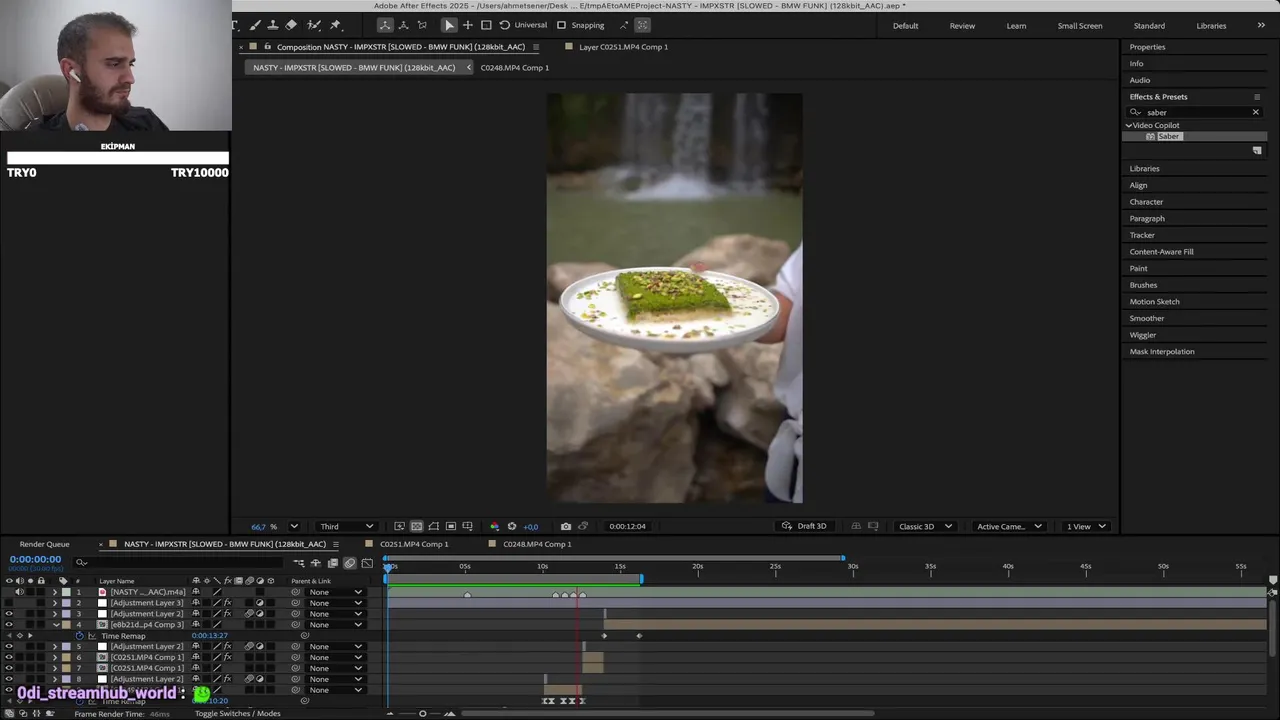Toggle mask and shape path visibility
The height and width of the screenshot is (720, 1280).
434,526
